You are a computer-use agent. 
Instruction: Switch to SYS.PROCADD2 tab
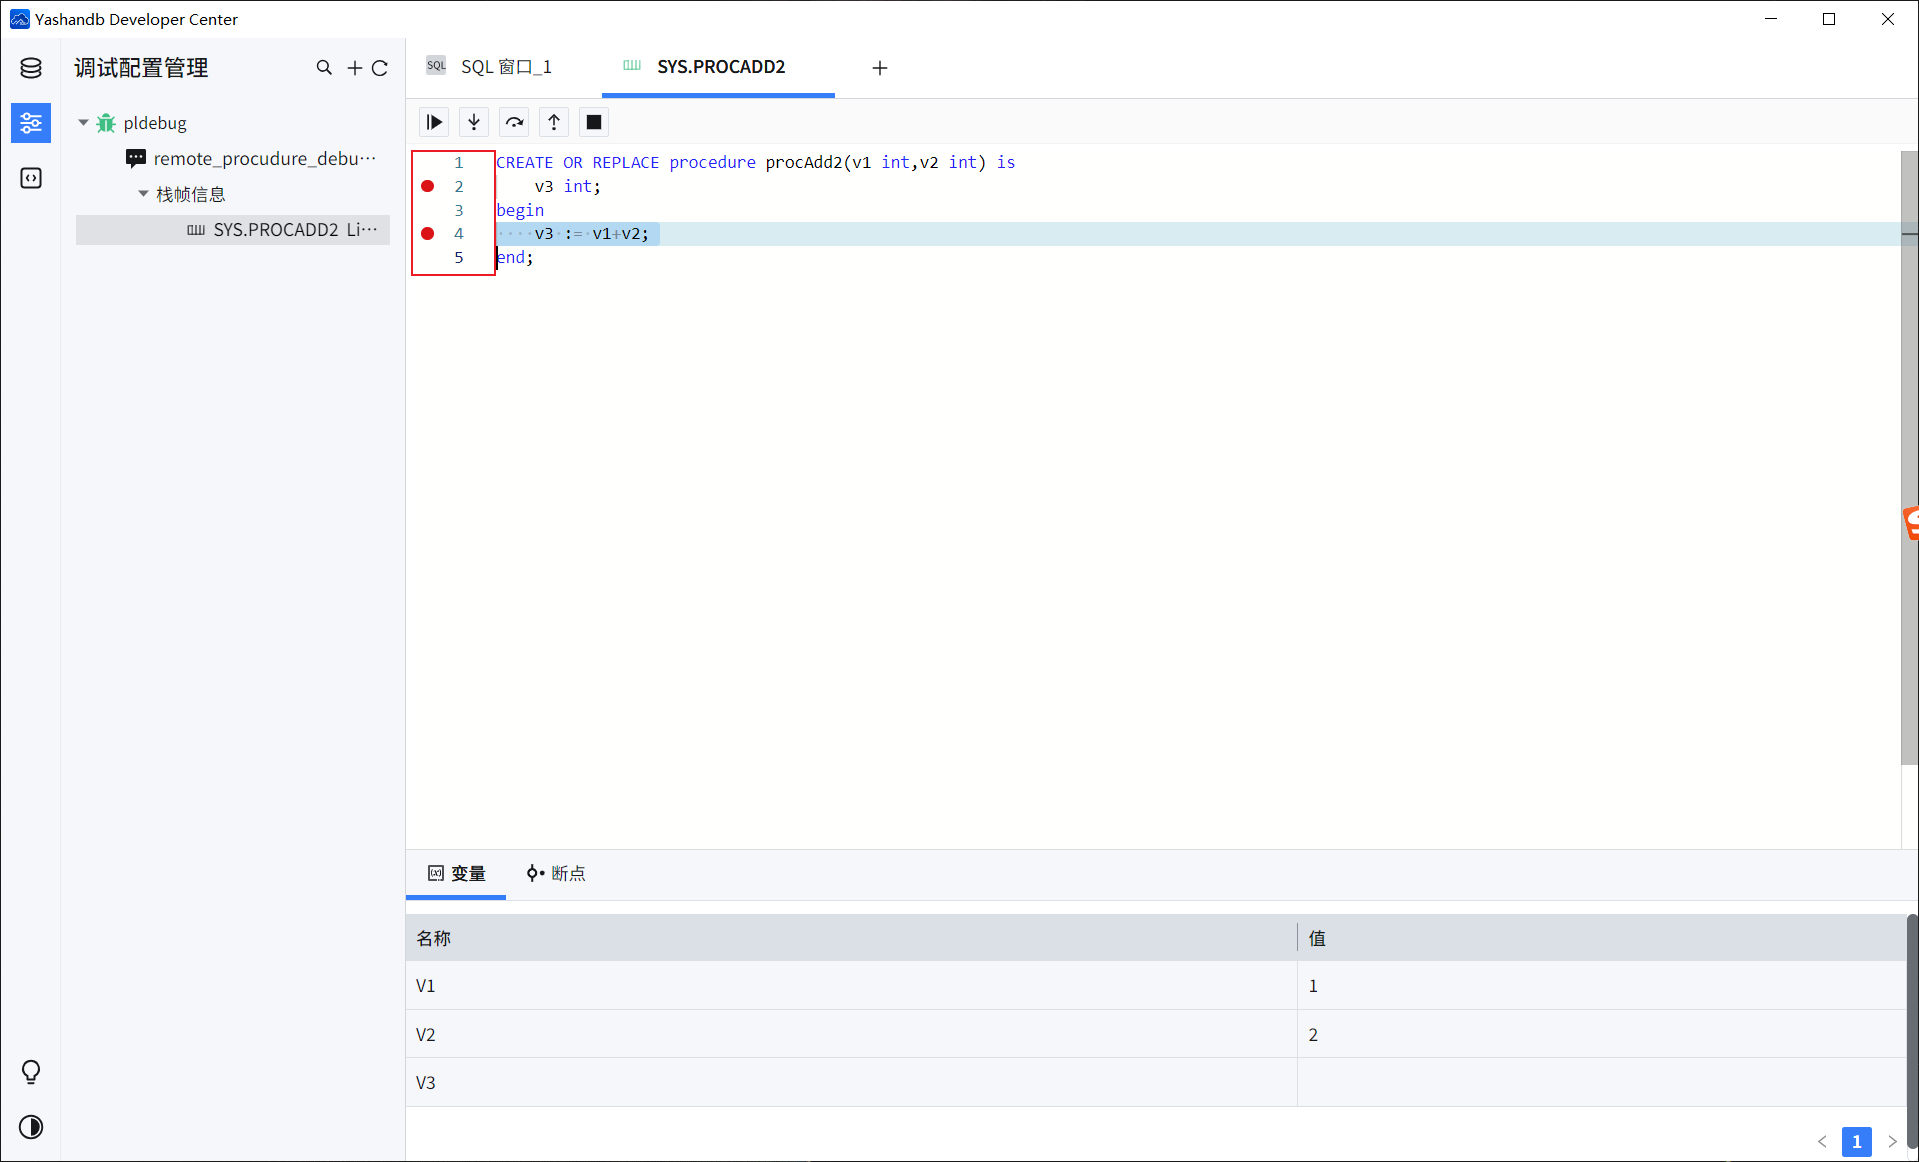click(718, 67)
